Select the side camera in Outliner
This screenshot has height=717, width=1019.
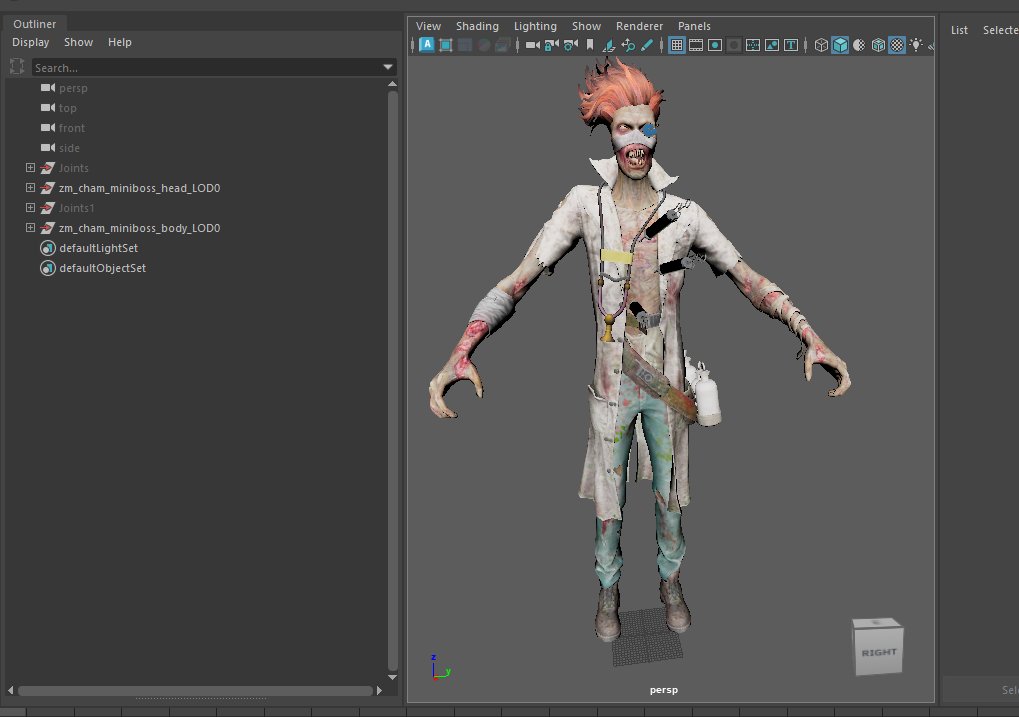tap(69, 148)
